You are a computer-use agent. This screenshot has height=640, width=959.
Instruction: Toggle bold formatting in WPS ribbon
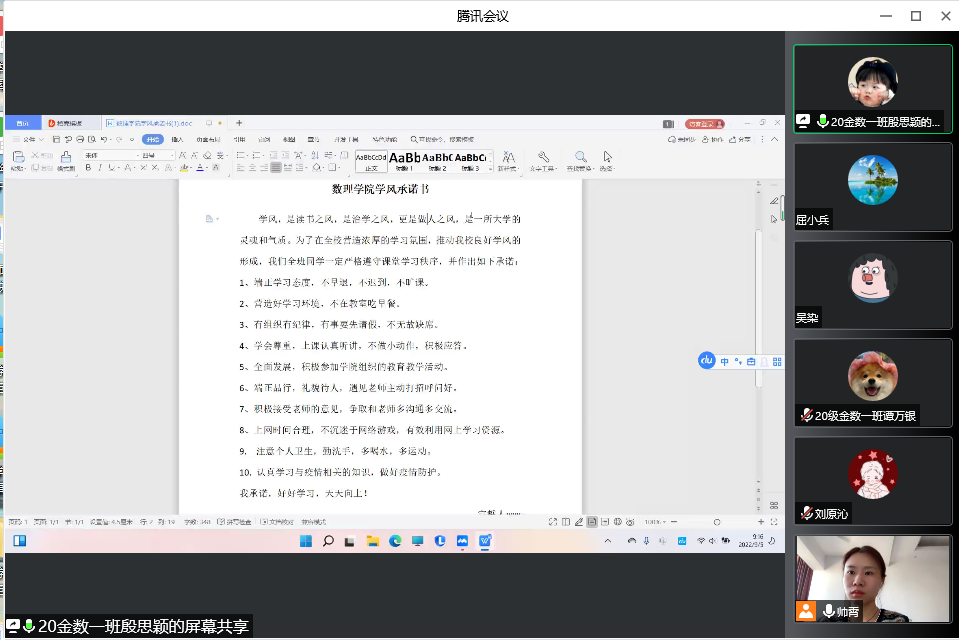88,168
